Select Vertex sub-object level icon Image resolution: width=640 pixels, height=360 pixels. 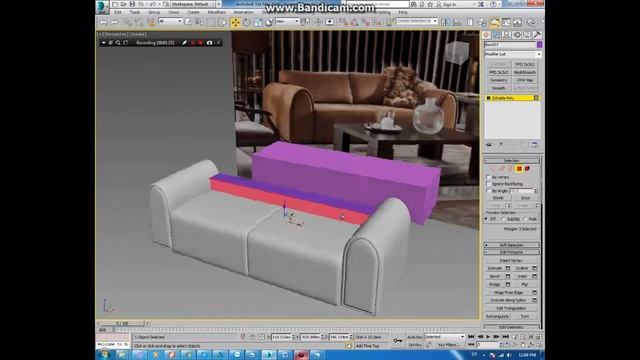click(493, 169)
